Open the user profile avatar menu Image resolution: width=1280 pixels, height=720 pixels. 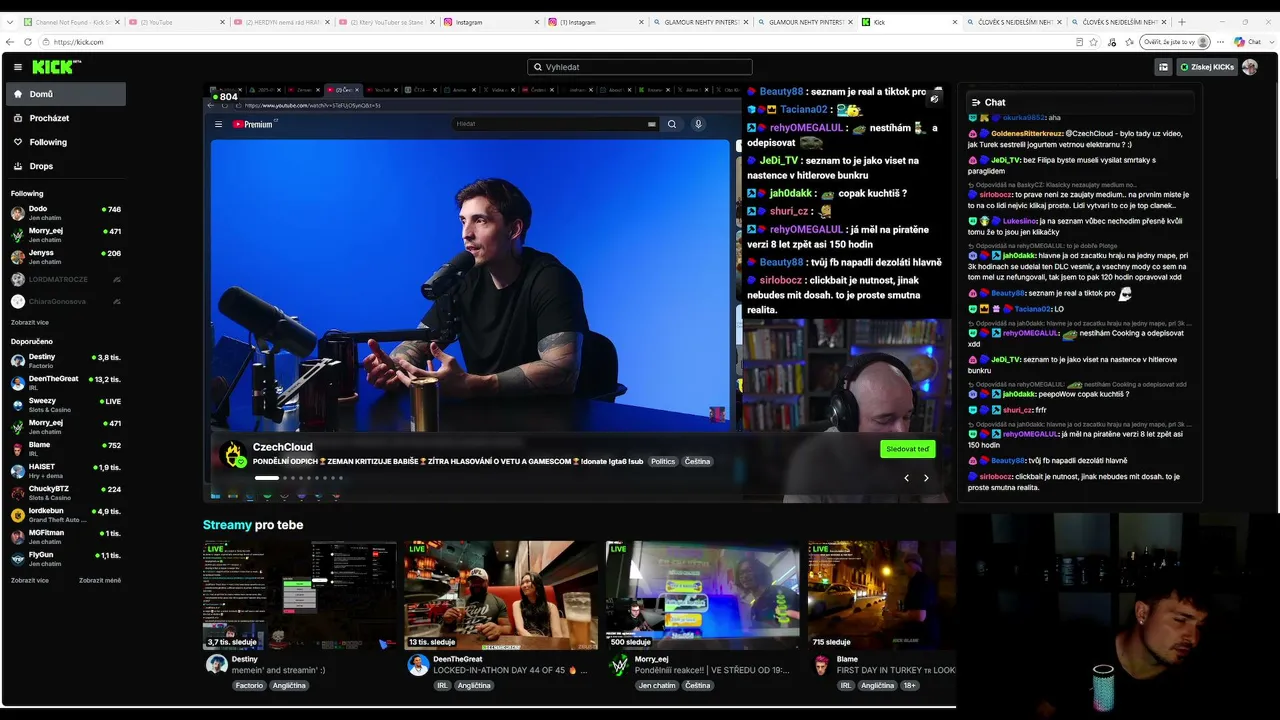point(1250,67)
